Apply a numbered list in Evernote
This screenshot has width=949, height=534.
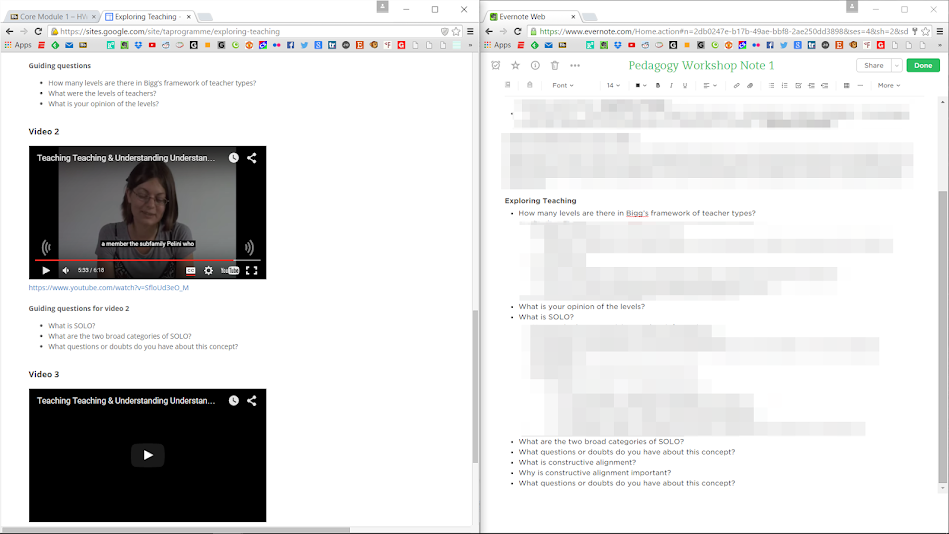(x=784, y=85)
